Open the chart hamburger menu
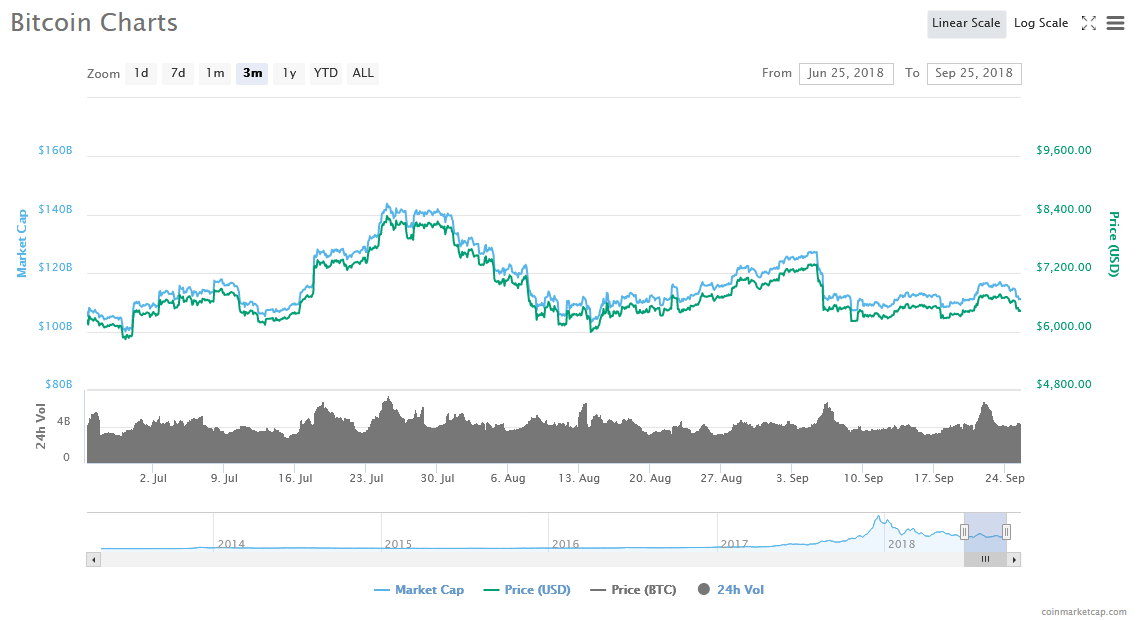The height and width of the screenshot is (620, 1137). click(1115, 23)
